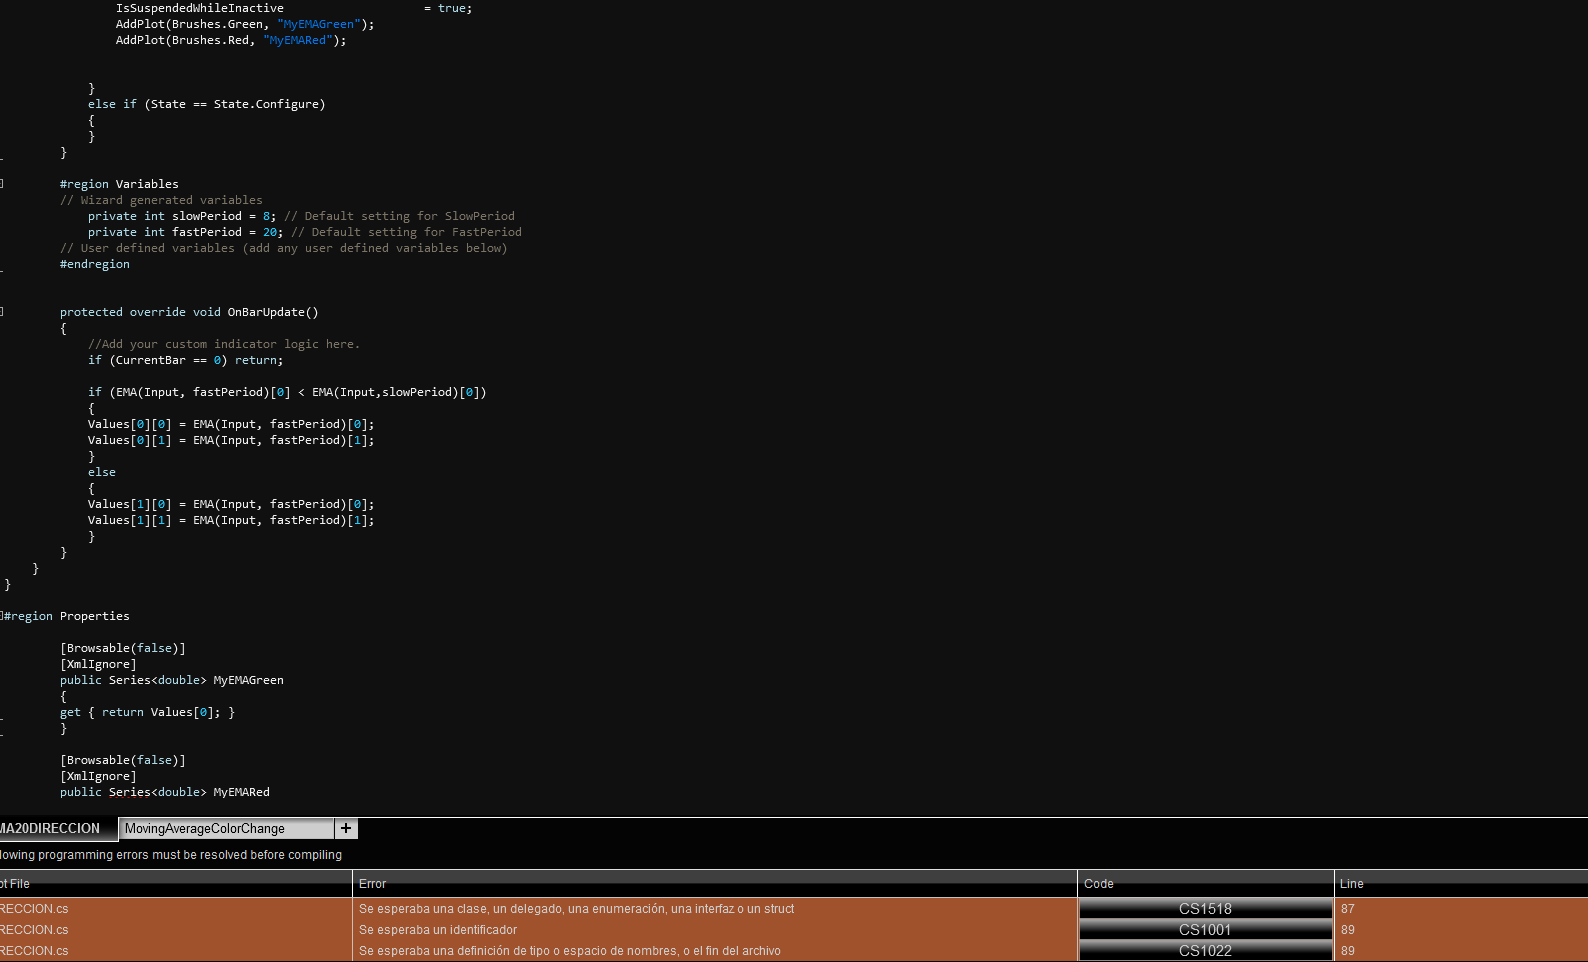Sort errors by the File column header
1588x962 pixels.
pyautogui.click(x=176, y=884)
